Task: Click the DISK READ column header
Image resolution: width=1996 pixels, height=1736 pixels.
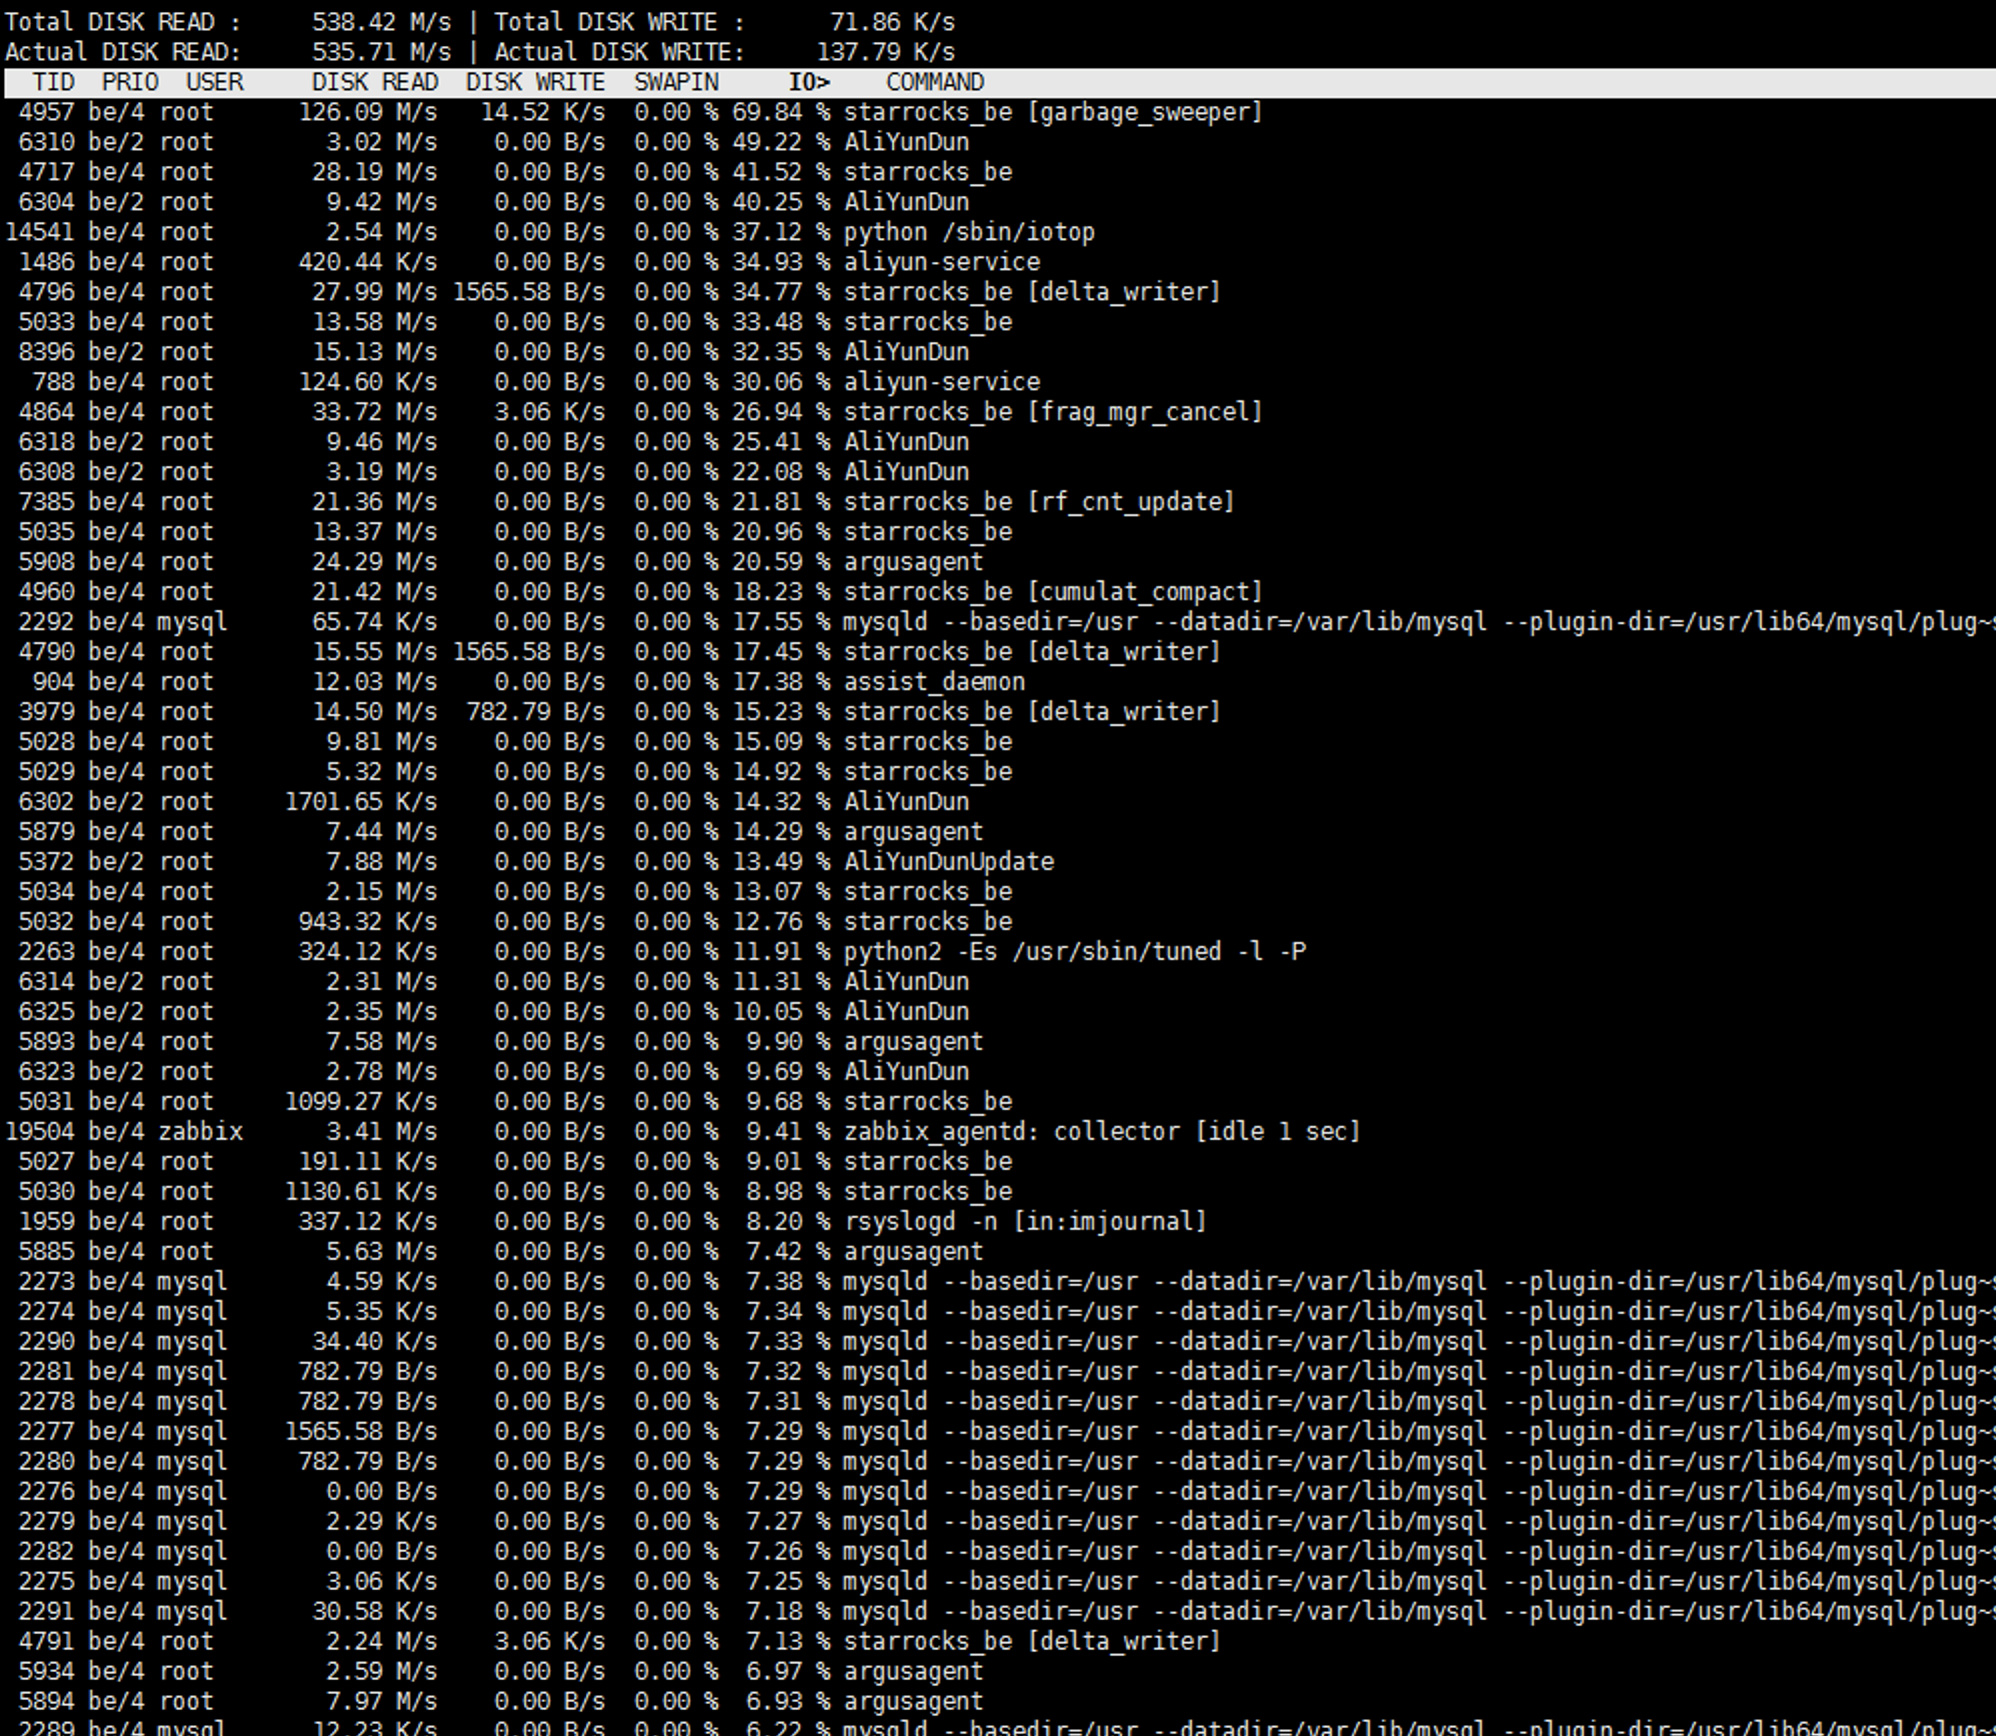Action: click(374, 82)
